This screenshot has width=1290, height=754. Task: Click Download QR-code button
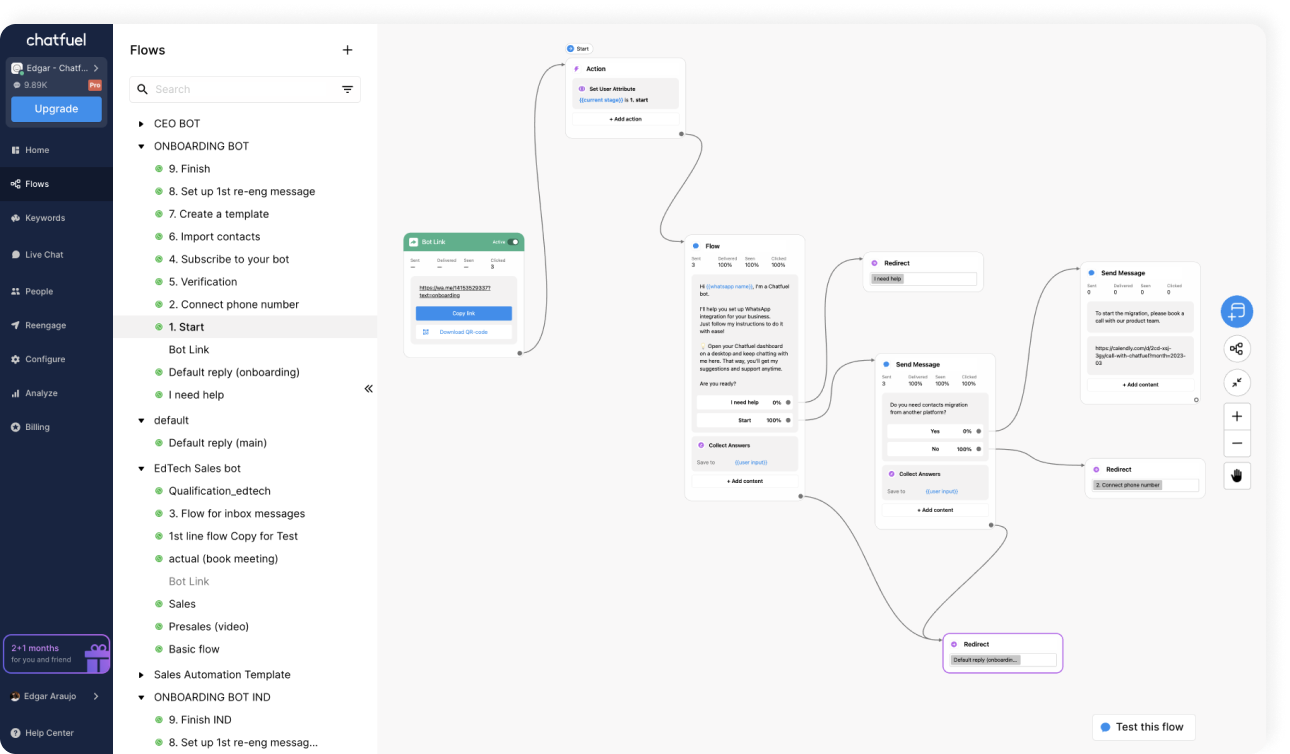(x=463, y=332)
